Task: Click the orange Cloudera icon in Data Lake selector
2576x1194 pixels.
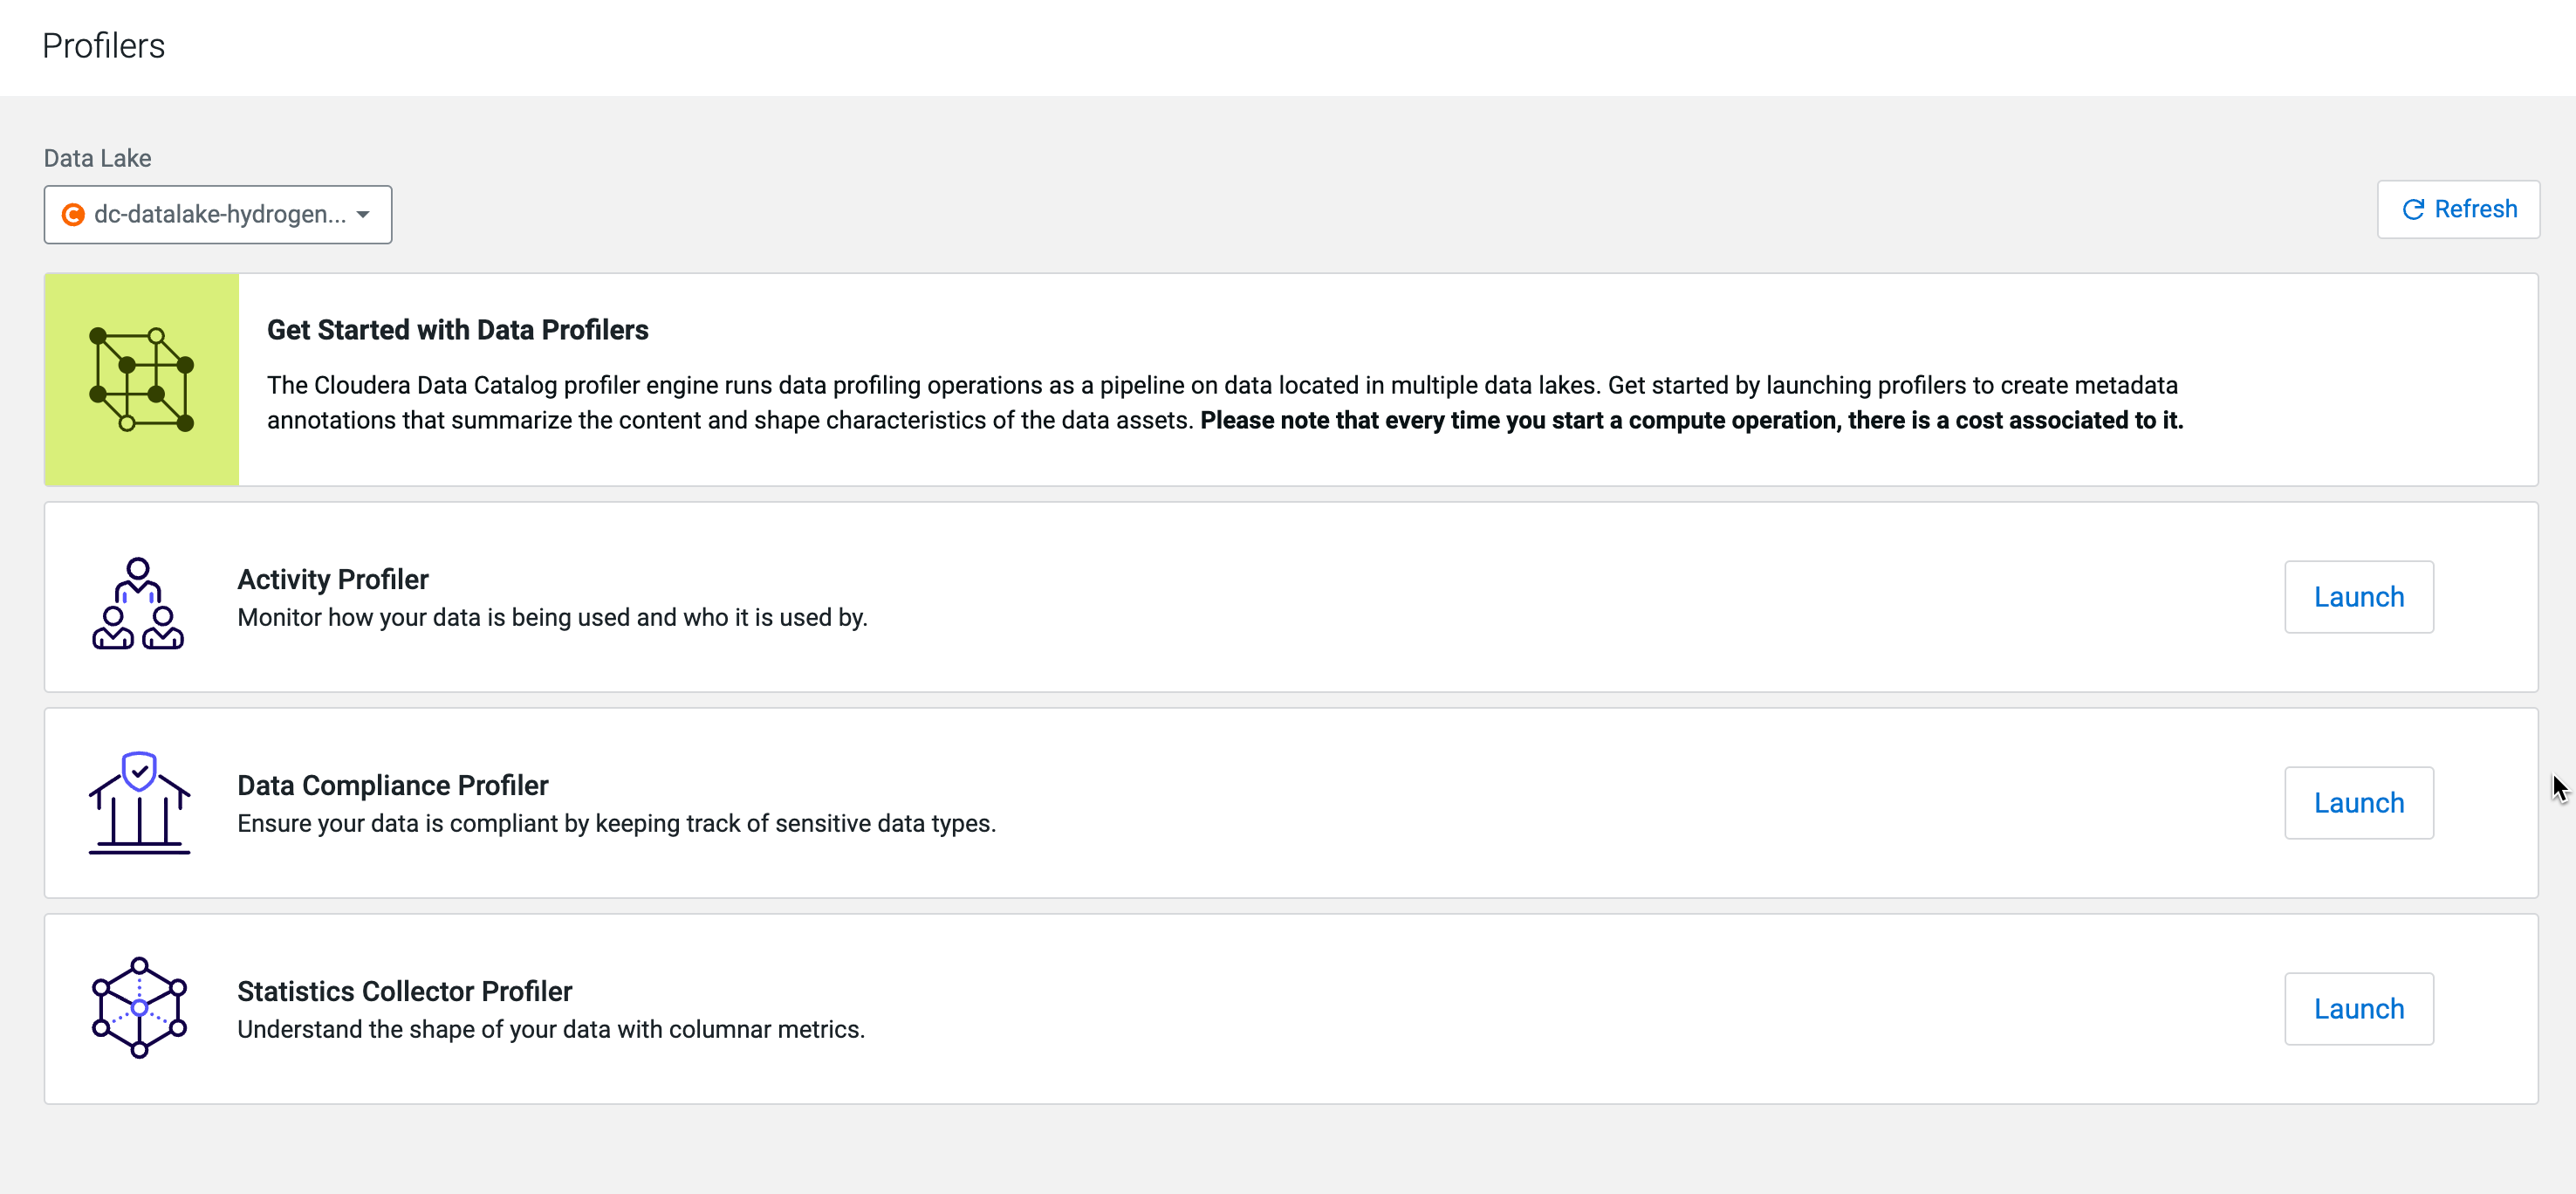Action: (x=73, y=215)
